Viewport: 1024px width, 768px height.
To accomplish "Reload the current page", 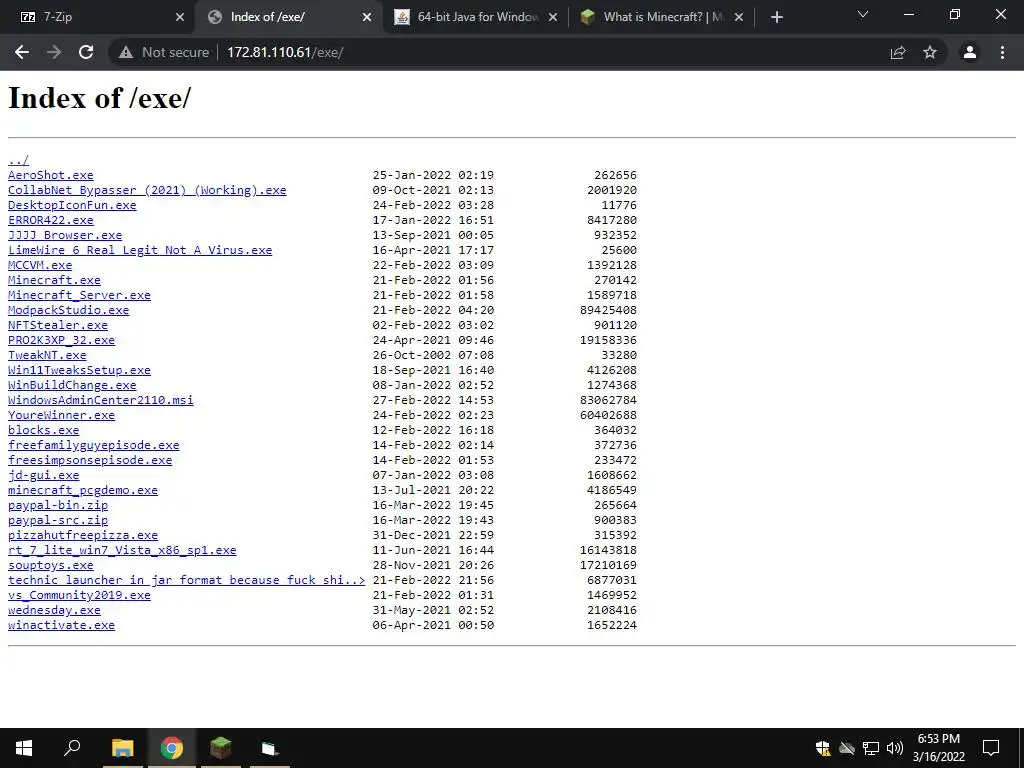I will pyautogui.click(x=86, y=52).
